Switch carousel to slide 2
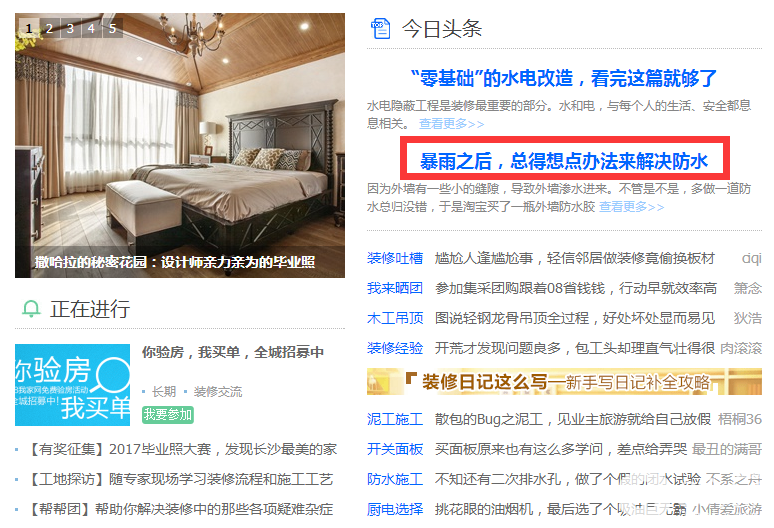Screen dimensions: 774x528 (x=49, y=28)
